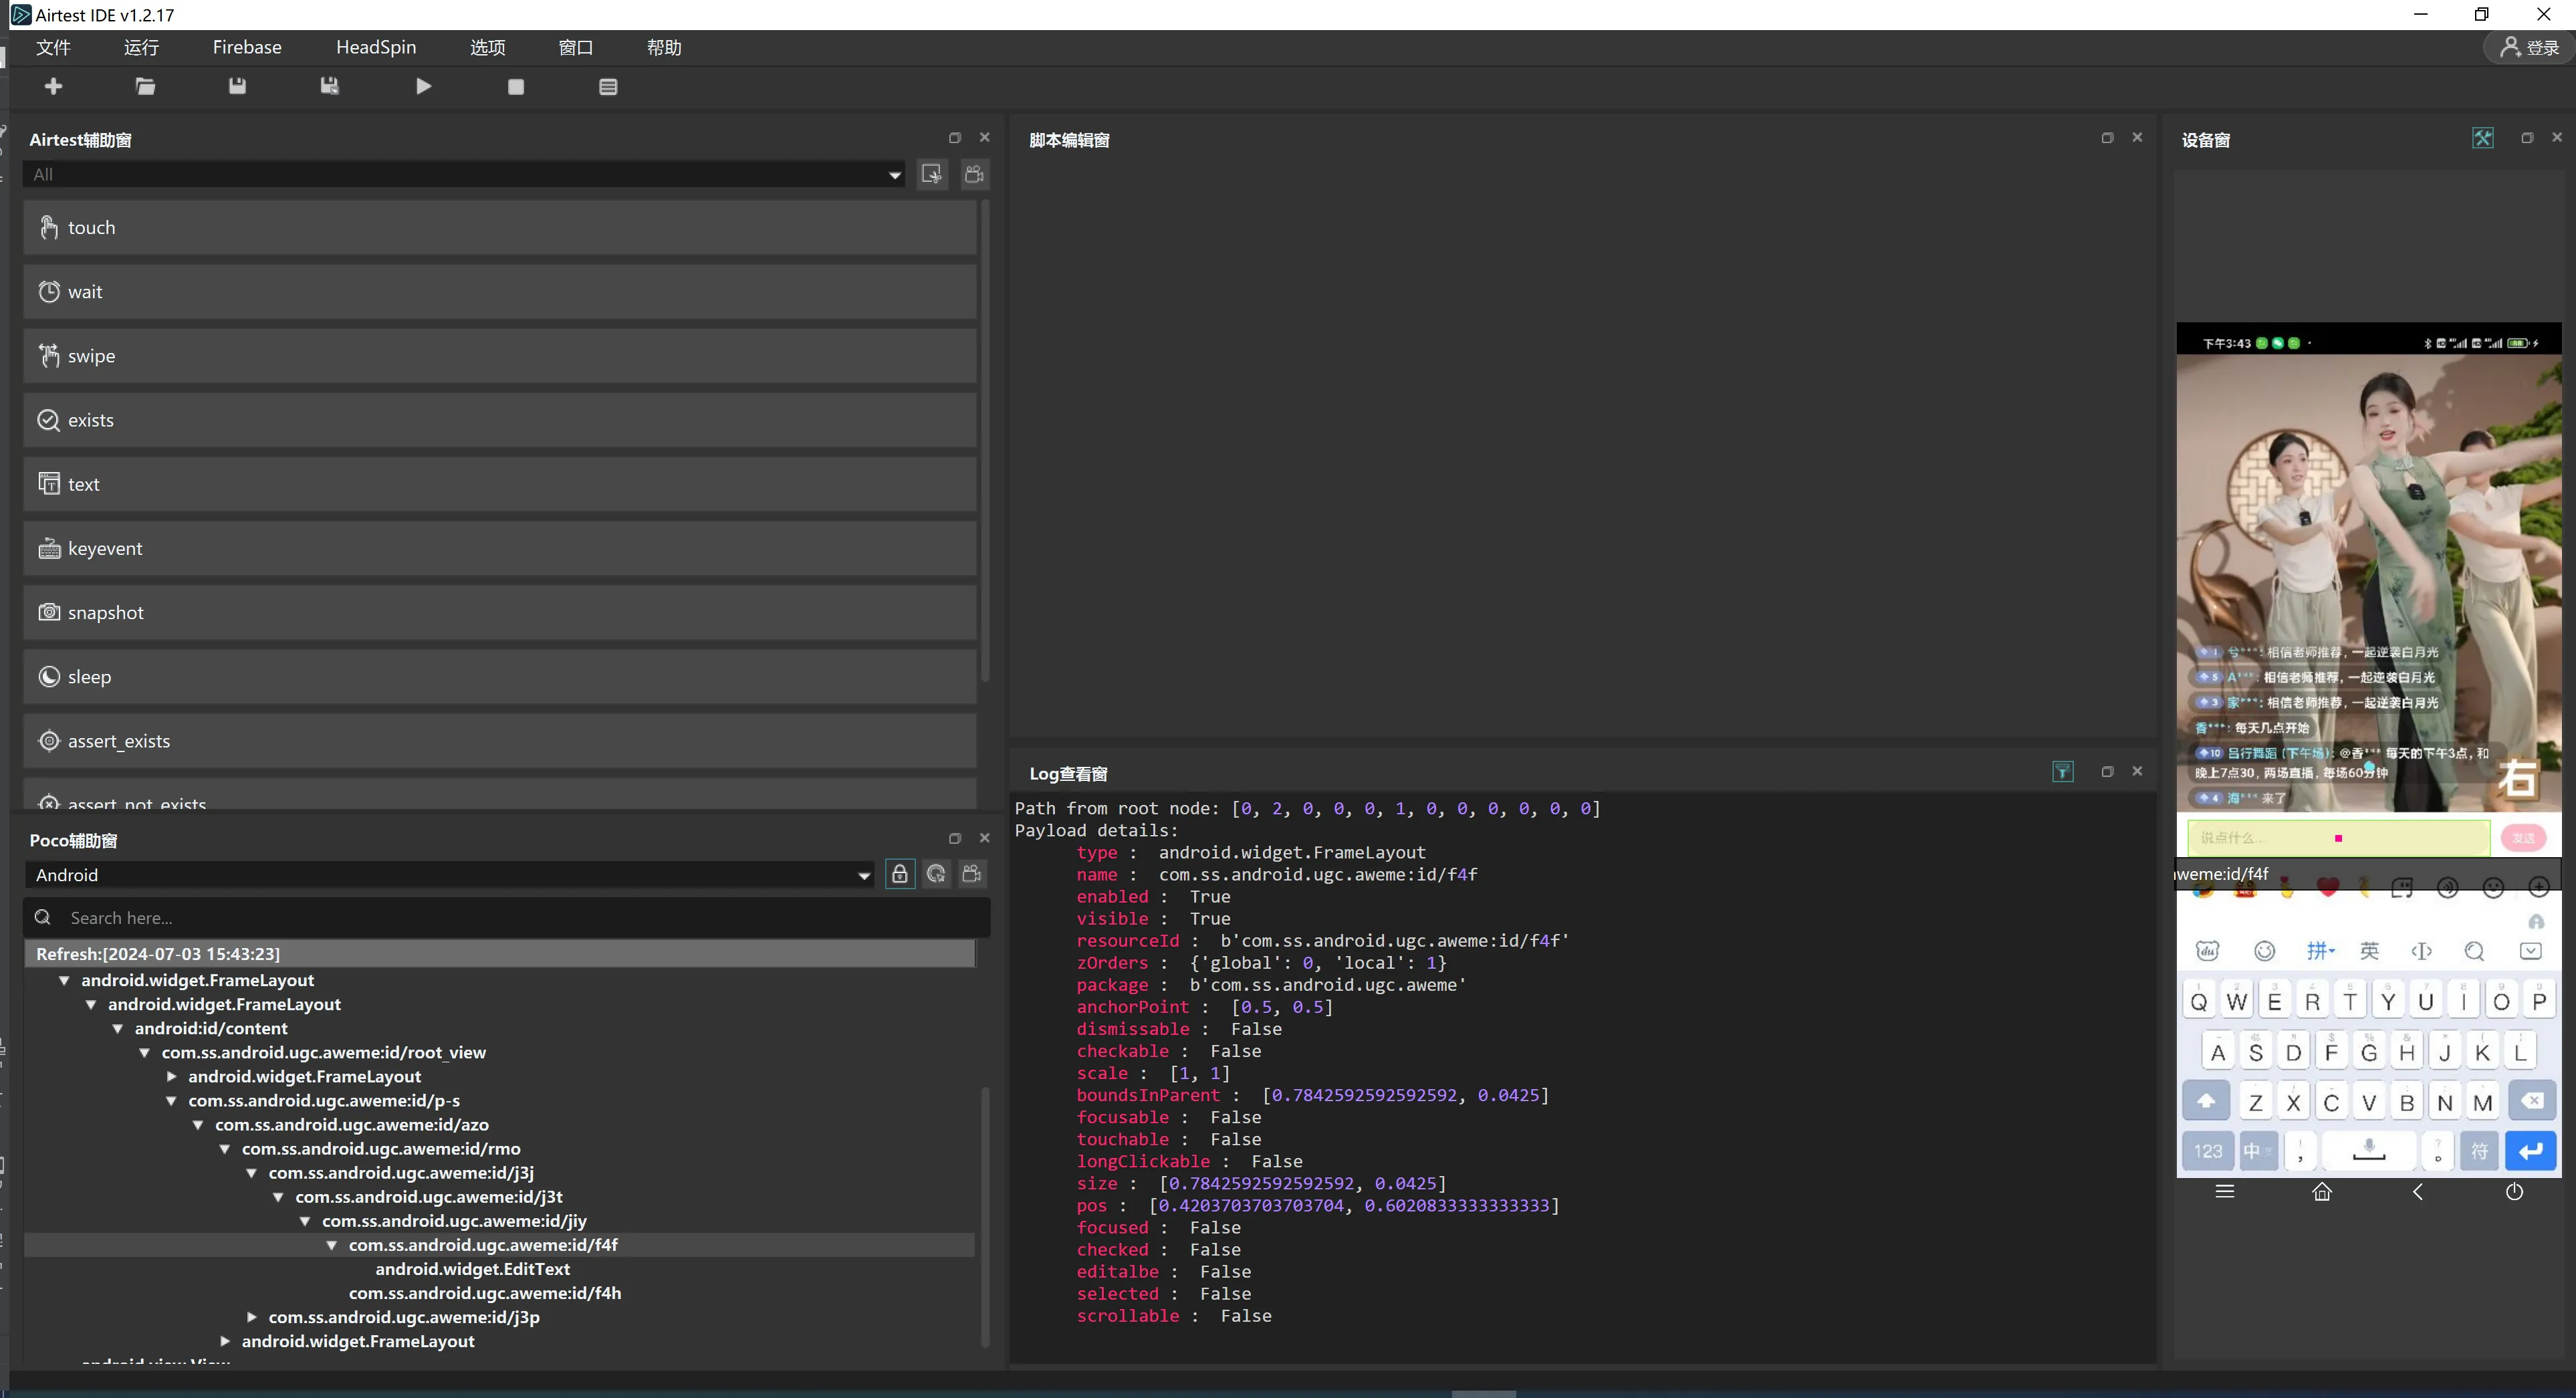Viewport: 2576px width, 1398px height.
Task: Float the Log viewer panel
Action: (x=2108, y=771)
